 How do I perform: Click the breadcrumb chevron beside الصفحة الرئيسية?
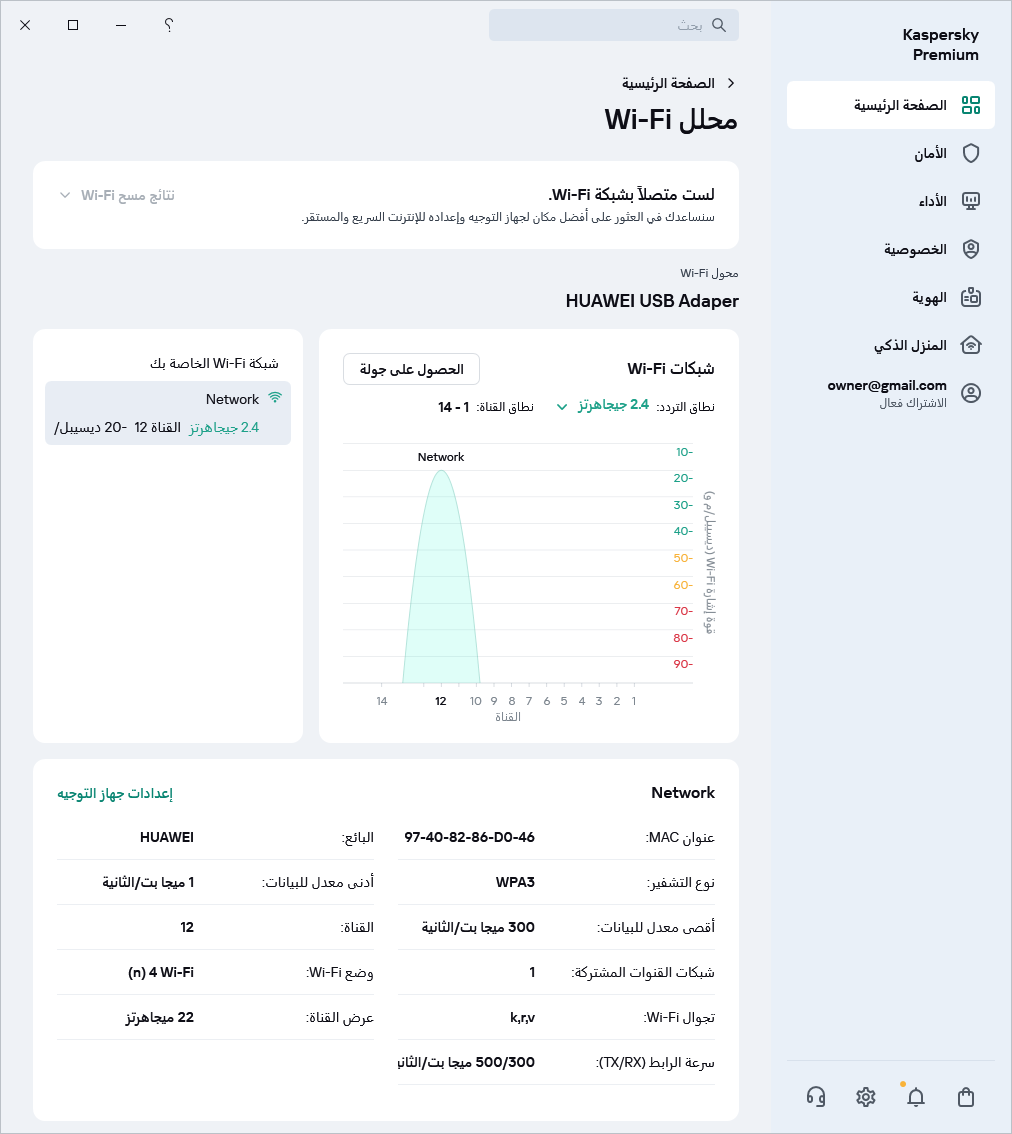(x=733, y=83)
